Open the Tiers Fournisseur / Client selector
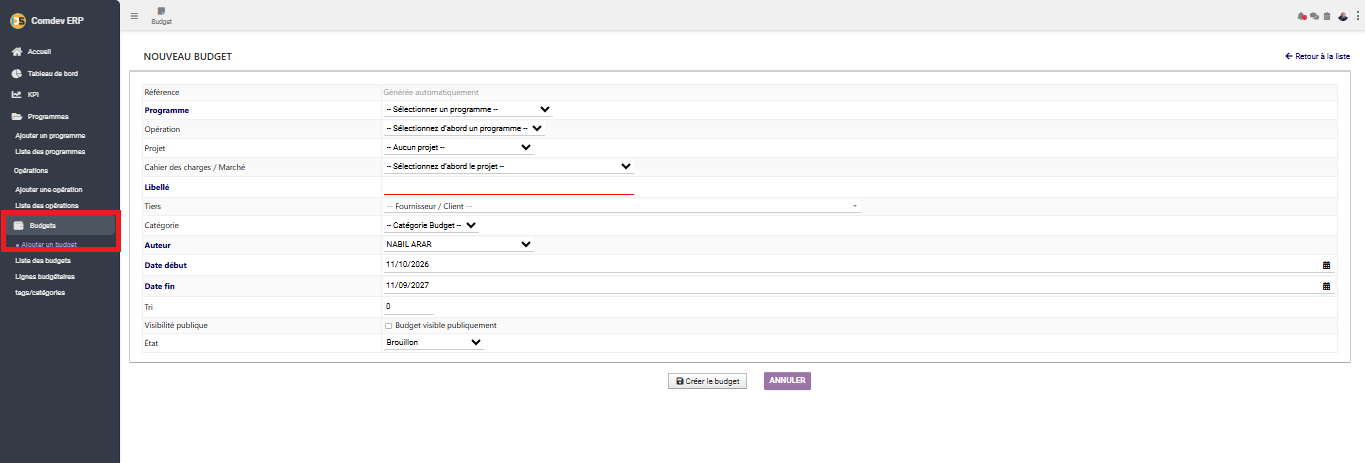The height and width of the screenshot is (463, 1365). 622,206
